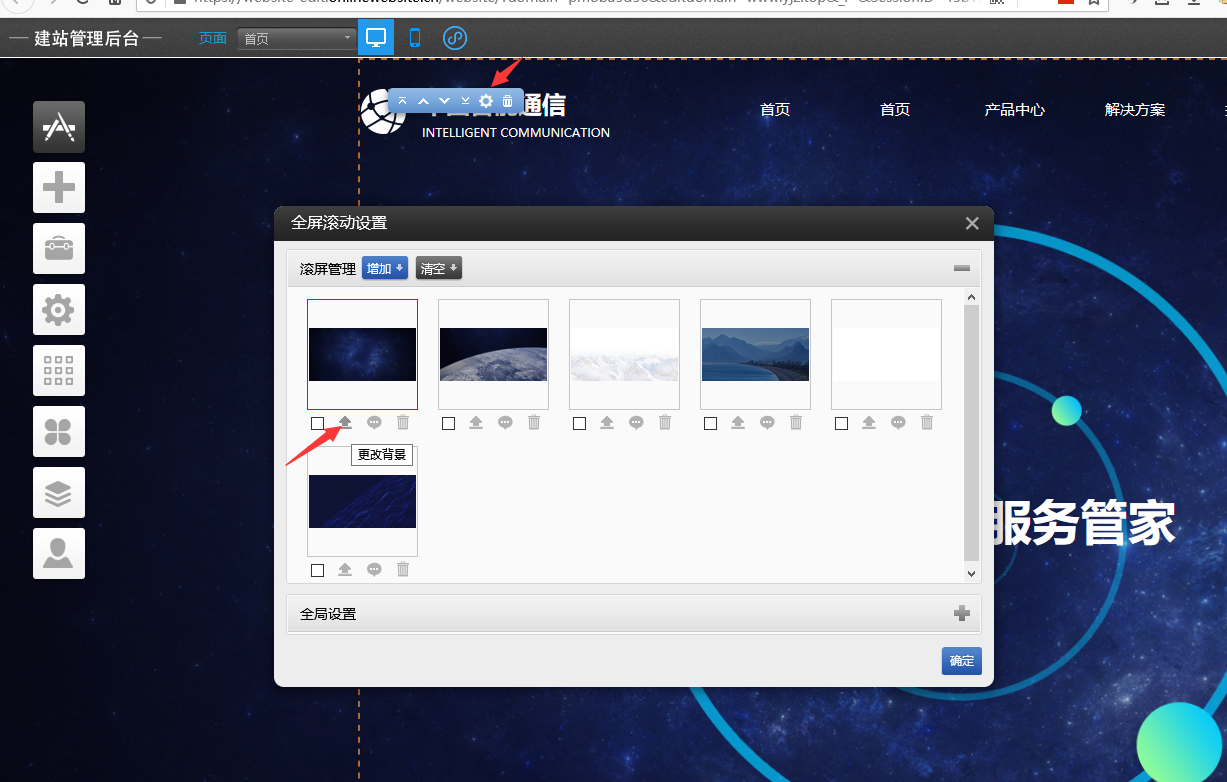The width and height of the screenshot is (1227, 782).
Task: Change background of the blank white screen
Action: [869, 423]
